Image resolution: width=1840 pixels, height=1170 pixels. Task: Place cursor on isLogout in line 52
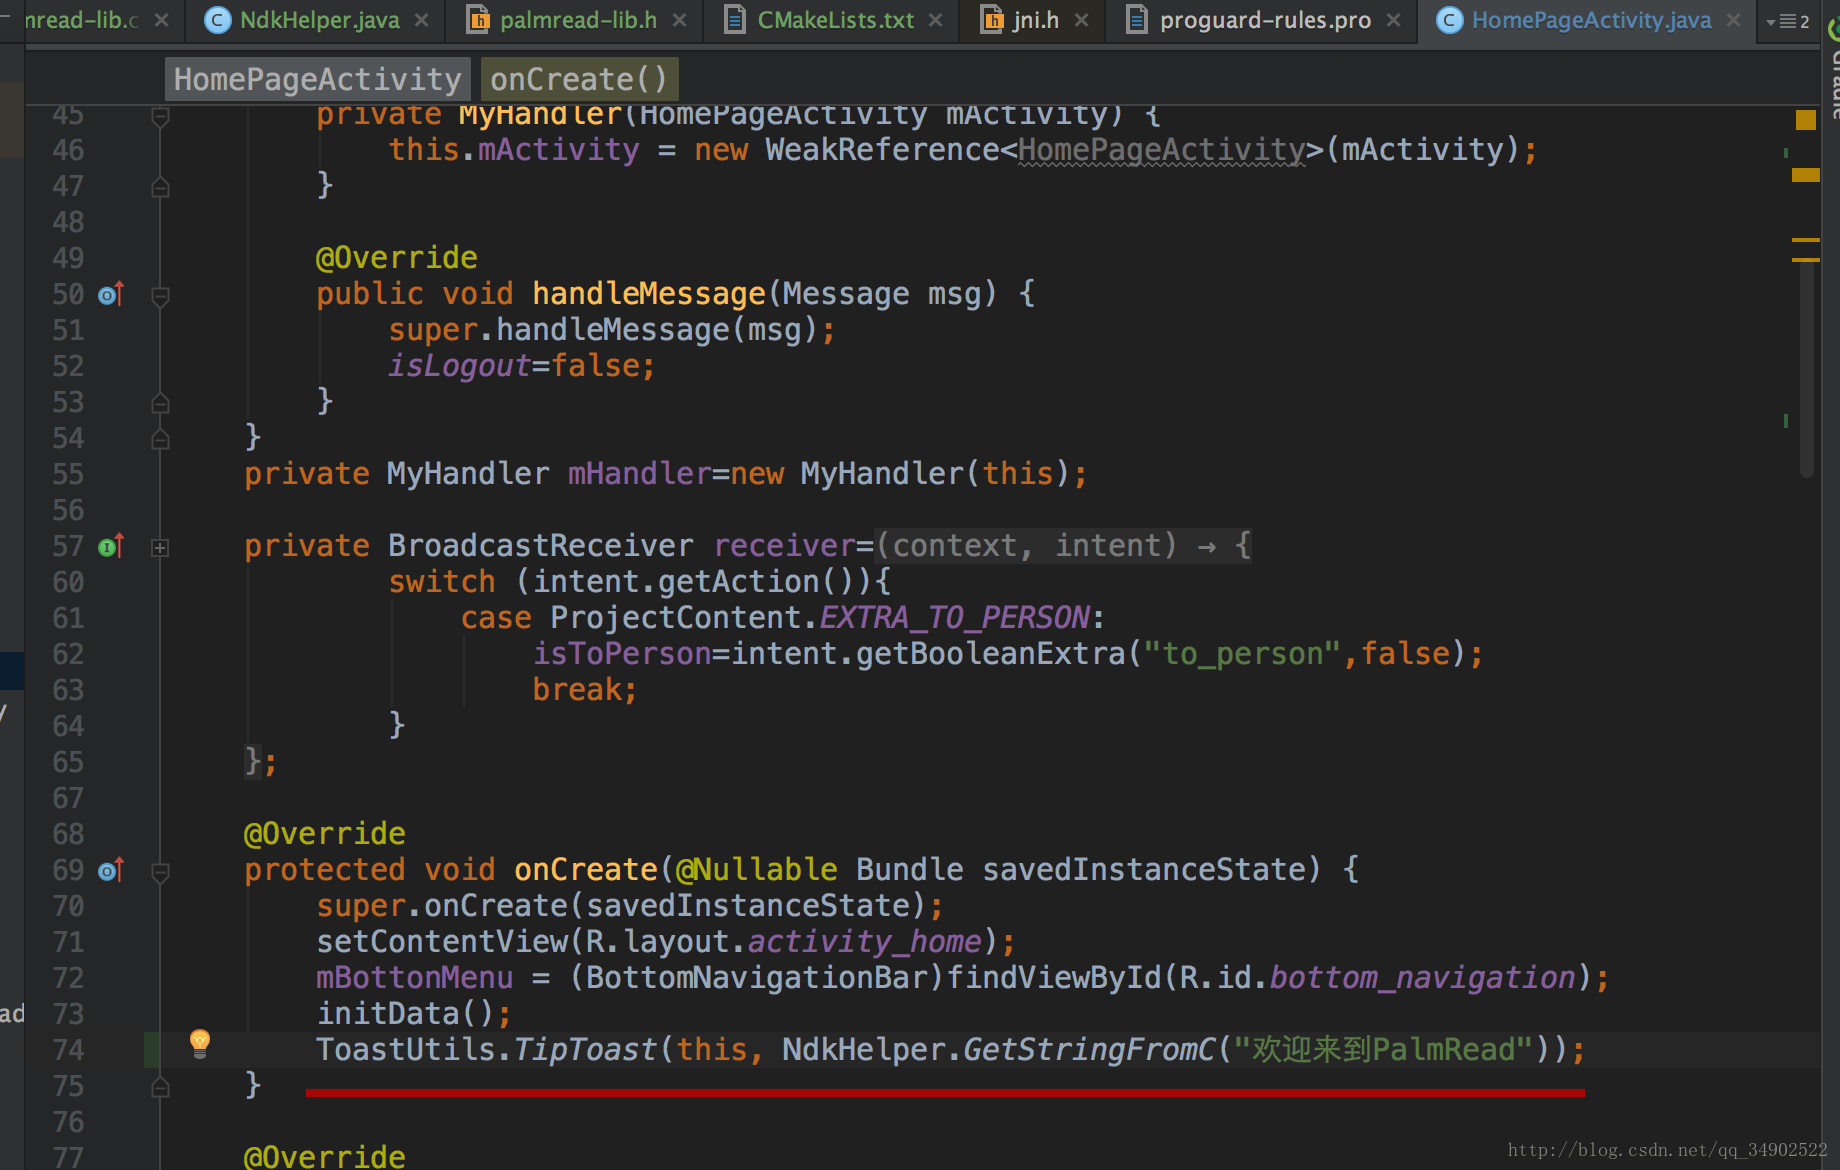pyautogui.click(x=460, y=366)
